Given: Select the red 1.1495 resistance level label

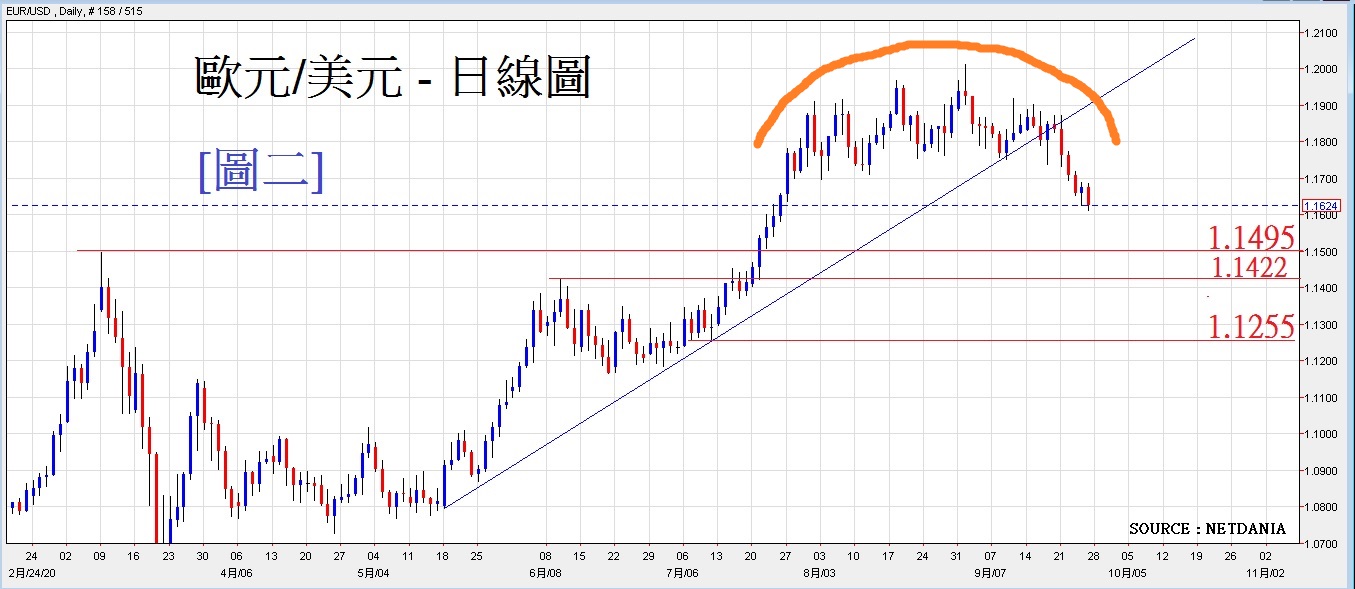Looking at the screenshot, I should (1251, 238).
